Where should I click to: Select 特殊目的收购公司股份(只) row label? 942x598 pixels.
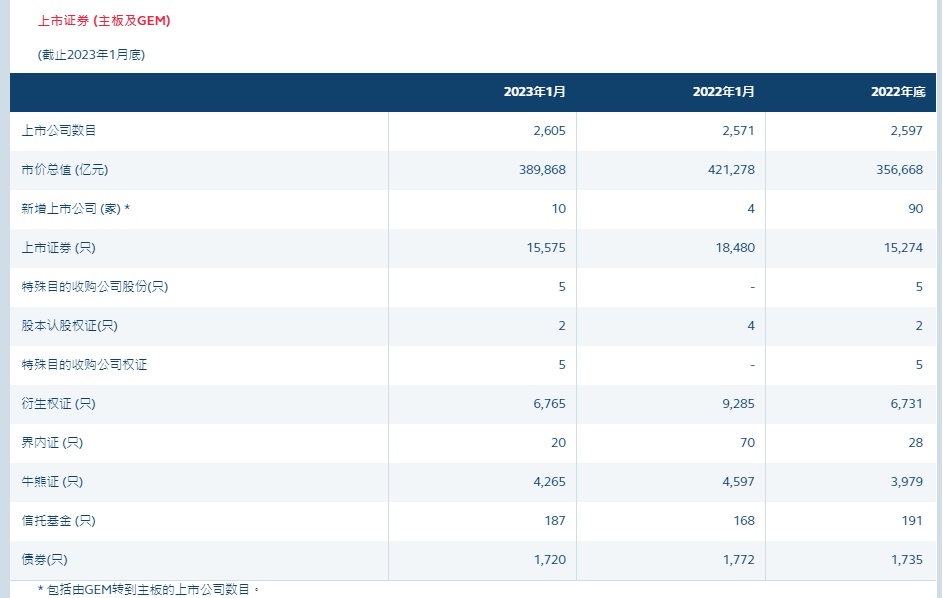coord(95,287)
